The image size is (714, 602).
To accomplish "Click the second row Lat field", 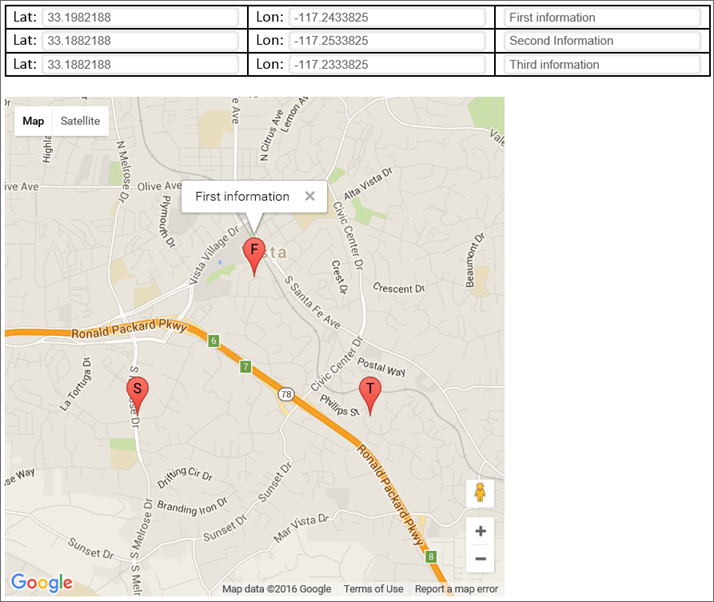I will [x=140, y=41].
